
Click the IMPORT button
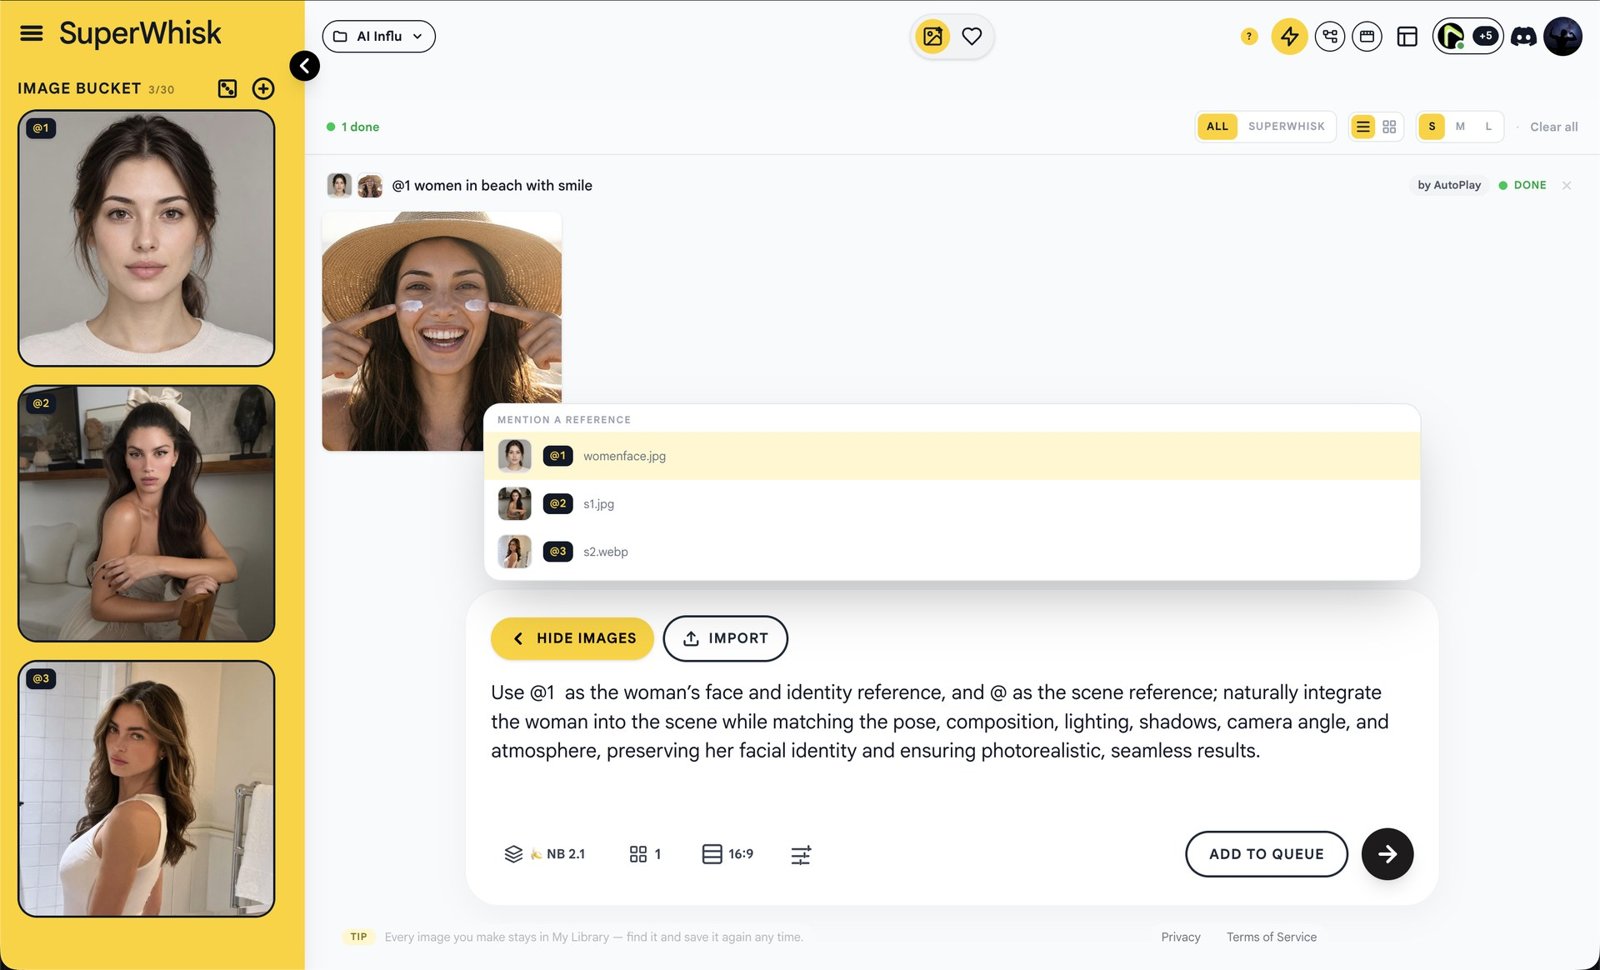(725, 638)
